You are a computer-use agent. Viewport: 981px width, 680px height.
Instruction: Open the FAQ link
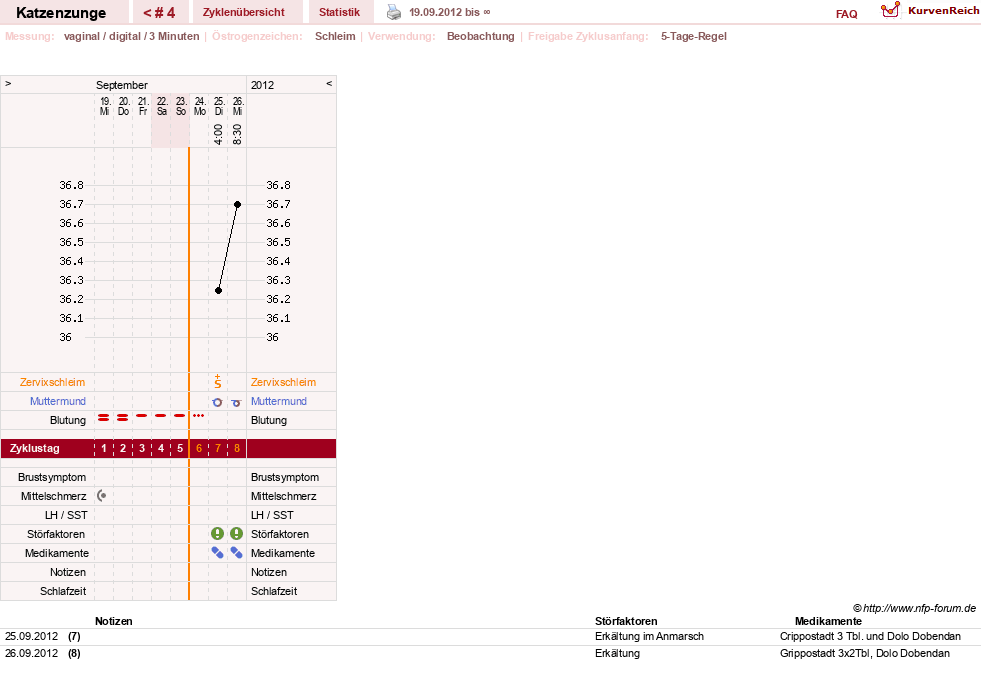tap(846, 14)
